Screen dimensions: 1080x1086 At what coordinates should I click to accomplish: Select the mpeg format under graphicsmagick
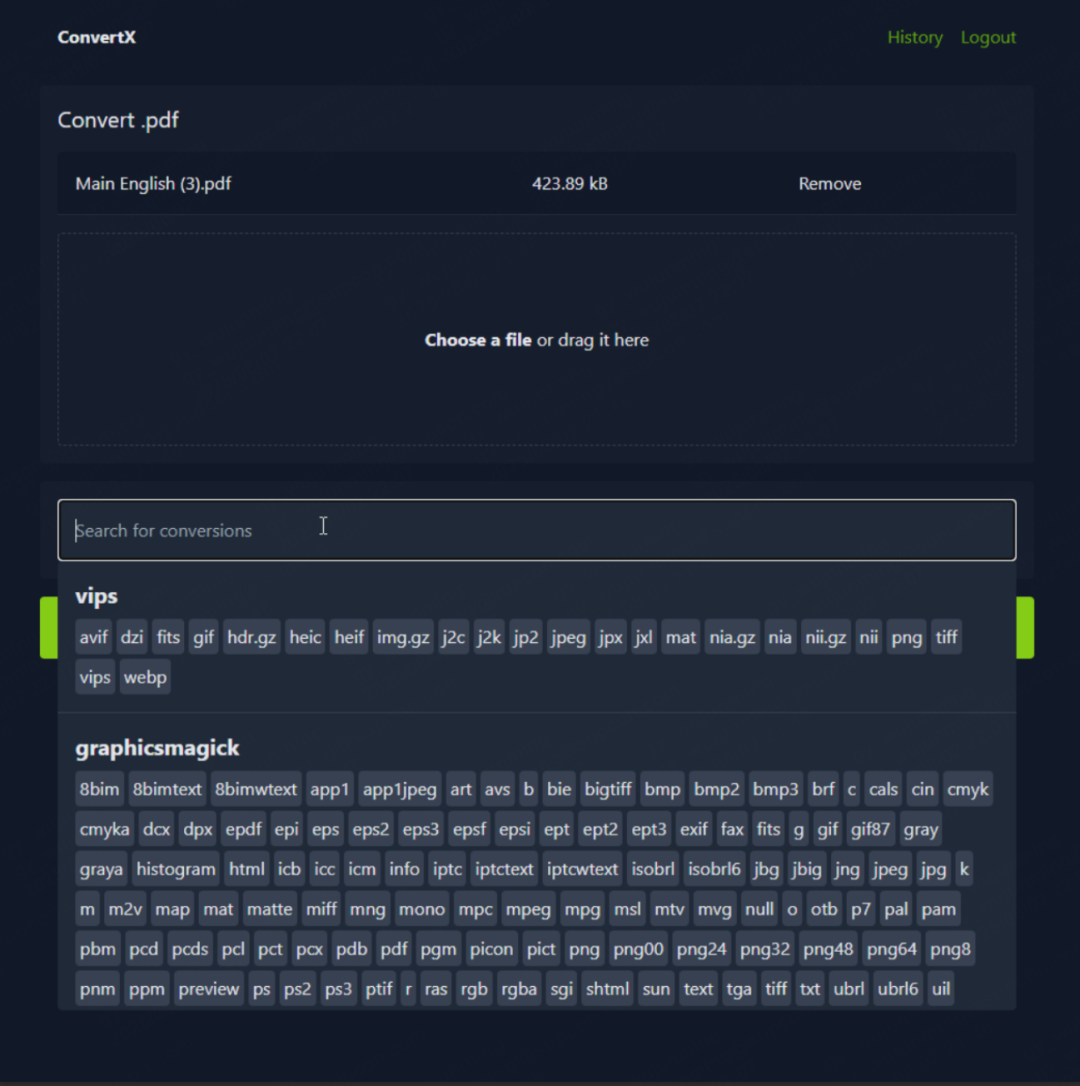pos(528,909)
